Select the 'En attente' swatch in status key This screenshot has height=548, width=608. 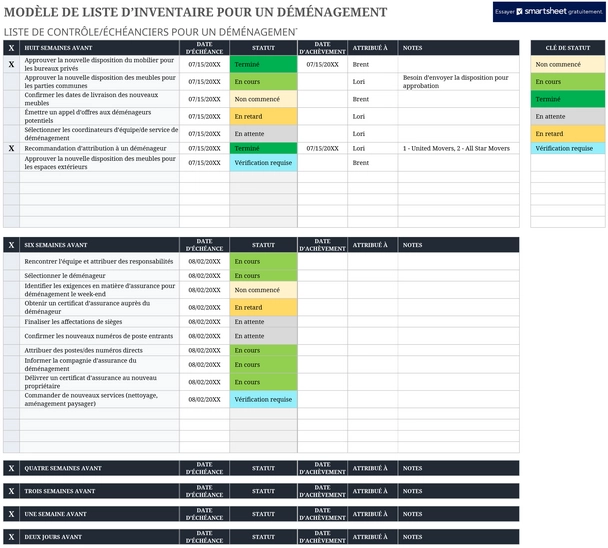(568, 116)
